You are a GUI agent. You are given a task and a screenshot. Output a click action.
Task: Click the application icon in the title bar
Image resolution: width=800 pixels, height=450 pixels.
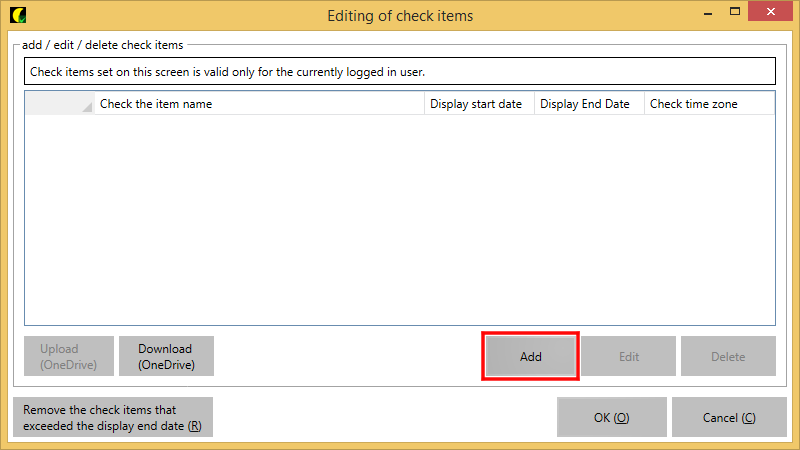(15, 15)
